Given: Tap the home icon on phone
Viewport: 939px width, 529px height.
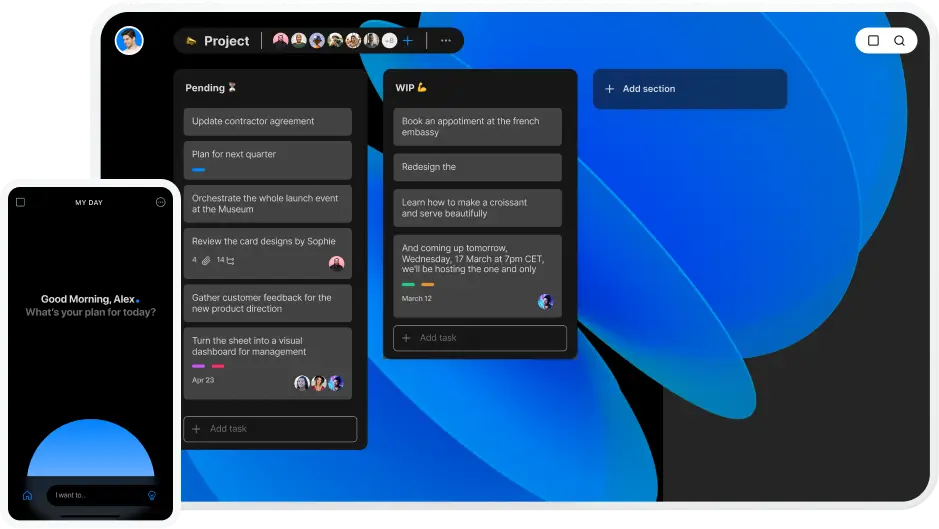Looking at the screenshot, I should pyautogui.click(x=27, y=495).
